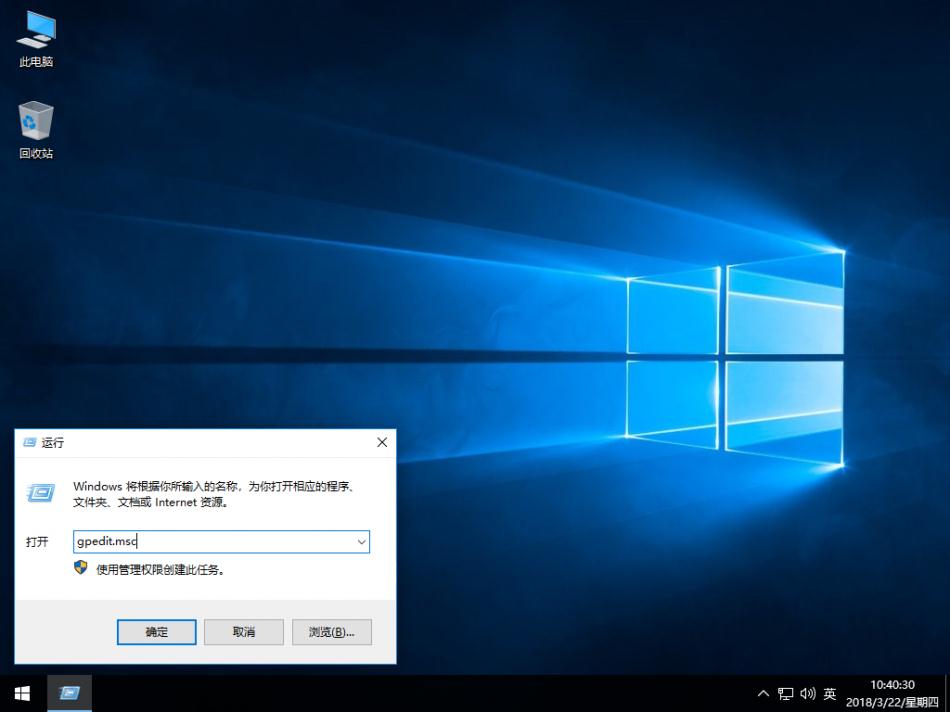Click 取消 button in Run dialog
Screen dimensions: 950x712
(244, 632)
